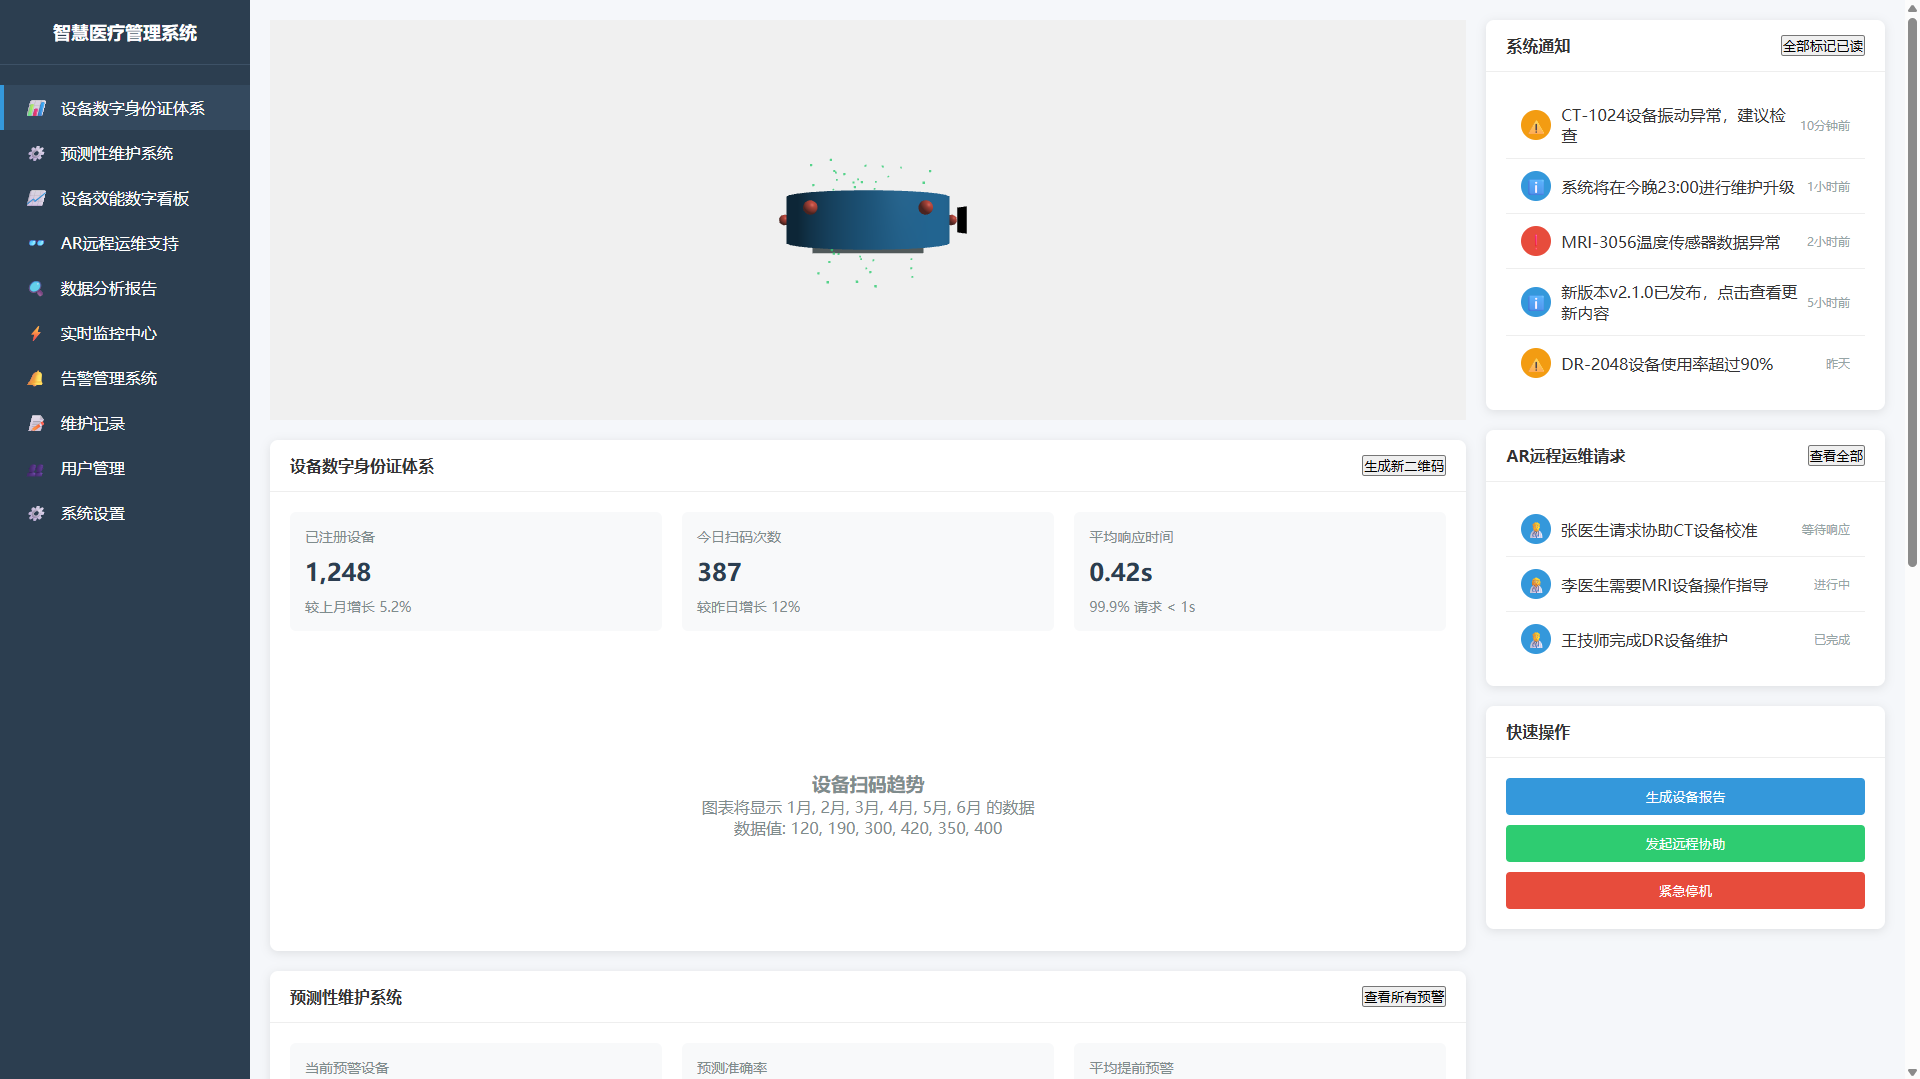Click the red alert icon for MRI-3056

[x=1535, y=242]
